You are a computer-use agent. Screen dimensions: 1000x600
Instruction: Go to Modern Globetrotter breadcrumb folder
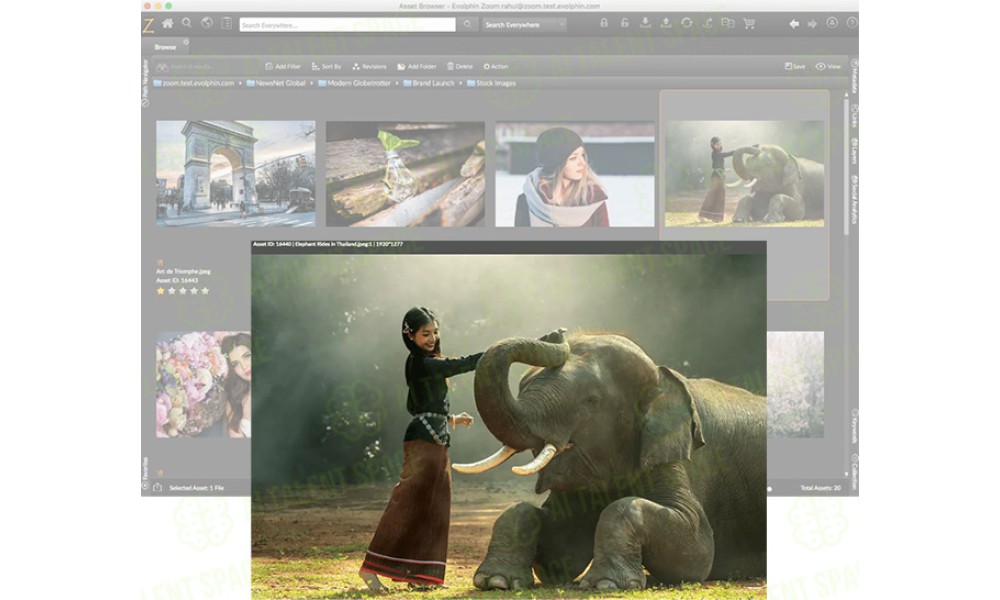355,83
